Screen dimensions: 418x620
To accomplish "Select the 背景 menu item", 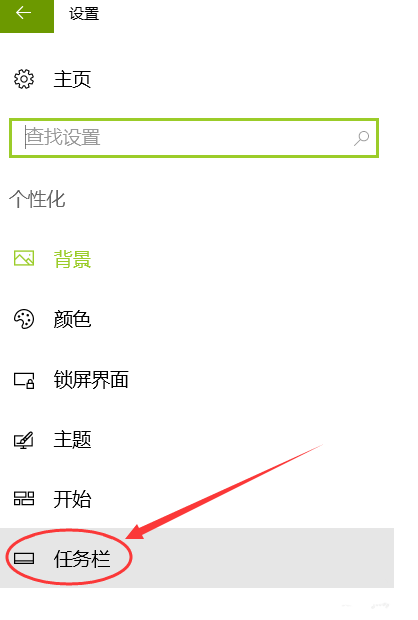I will (x=72, y=259).
